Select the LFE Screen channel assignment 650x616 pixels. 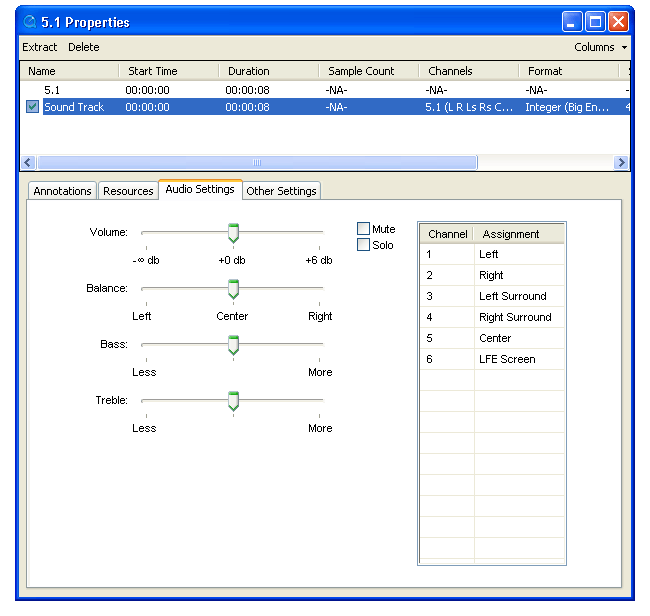tap(506, 359)
